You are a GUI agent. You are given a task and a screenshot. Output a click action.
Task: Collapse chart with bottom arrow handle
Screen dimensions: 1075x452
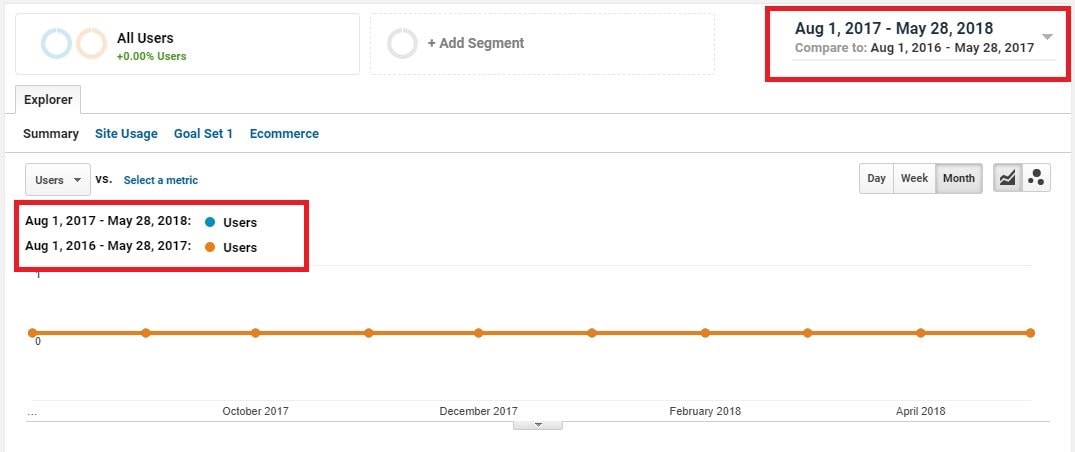coord(538,425)
